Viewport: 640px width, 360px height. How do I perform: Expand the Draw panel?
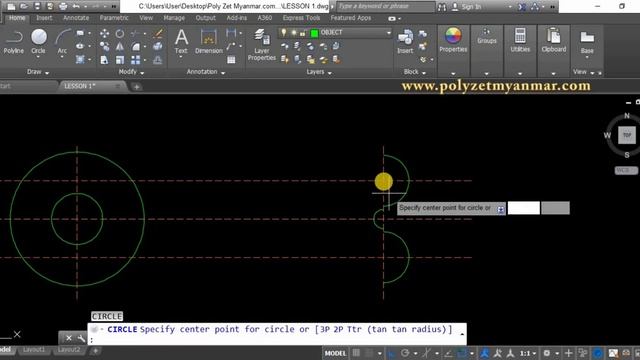pyautogui.click(x=38, y=72)
